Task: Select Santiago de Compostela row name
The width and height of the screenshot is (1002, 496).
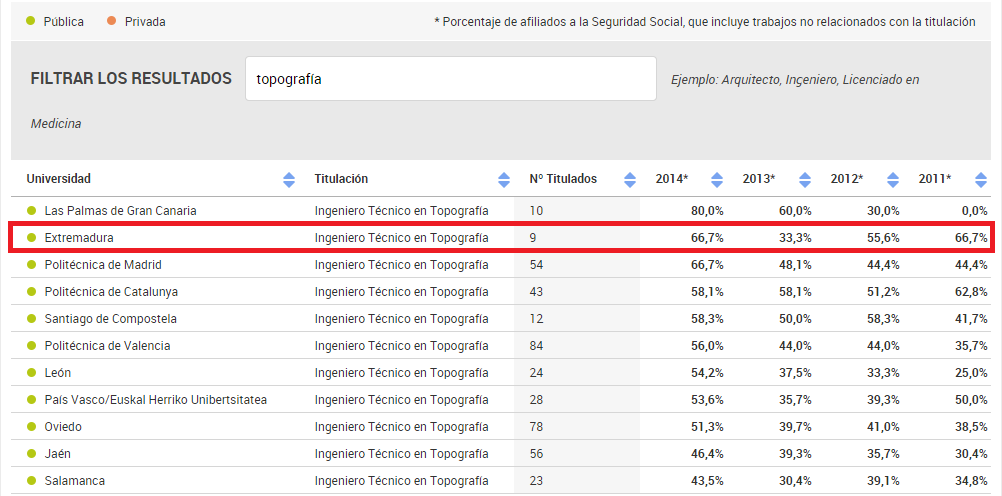Action: [x=111, y=318]
